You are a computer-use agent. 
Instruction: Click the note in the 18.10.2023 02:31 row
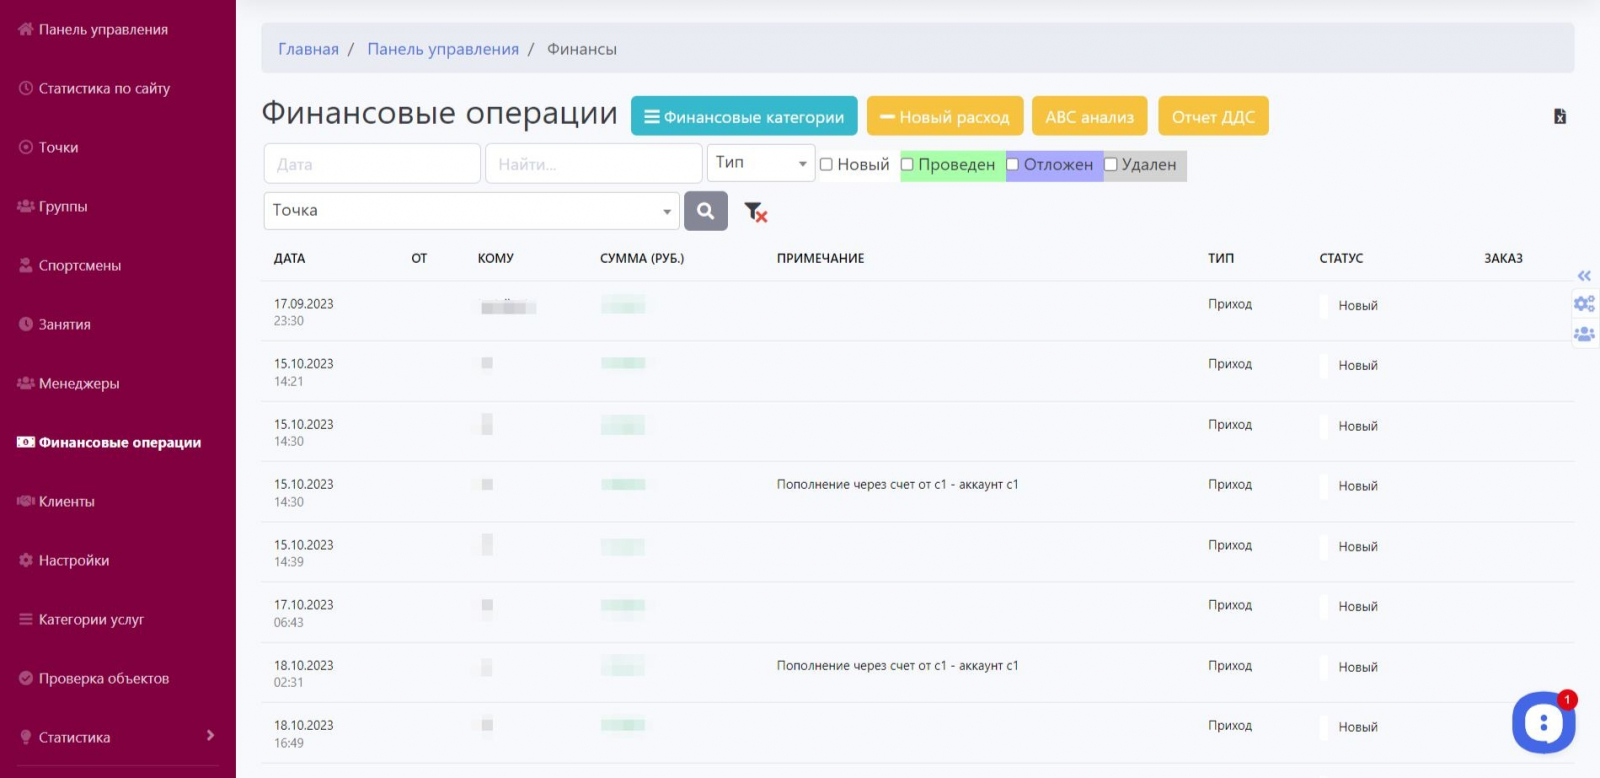[x=897, y=665]
